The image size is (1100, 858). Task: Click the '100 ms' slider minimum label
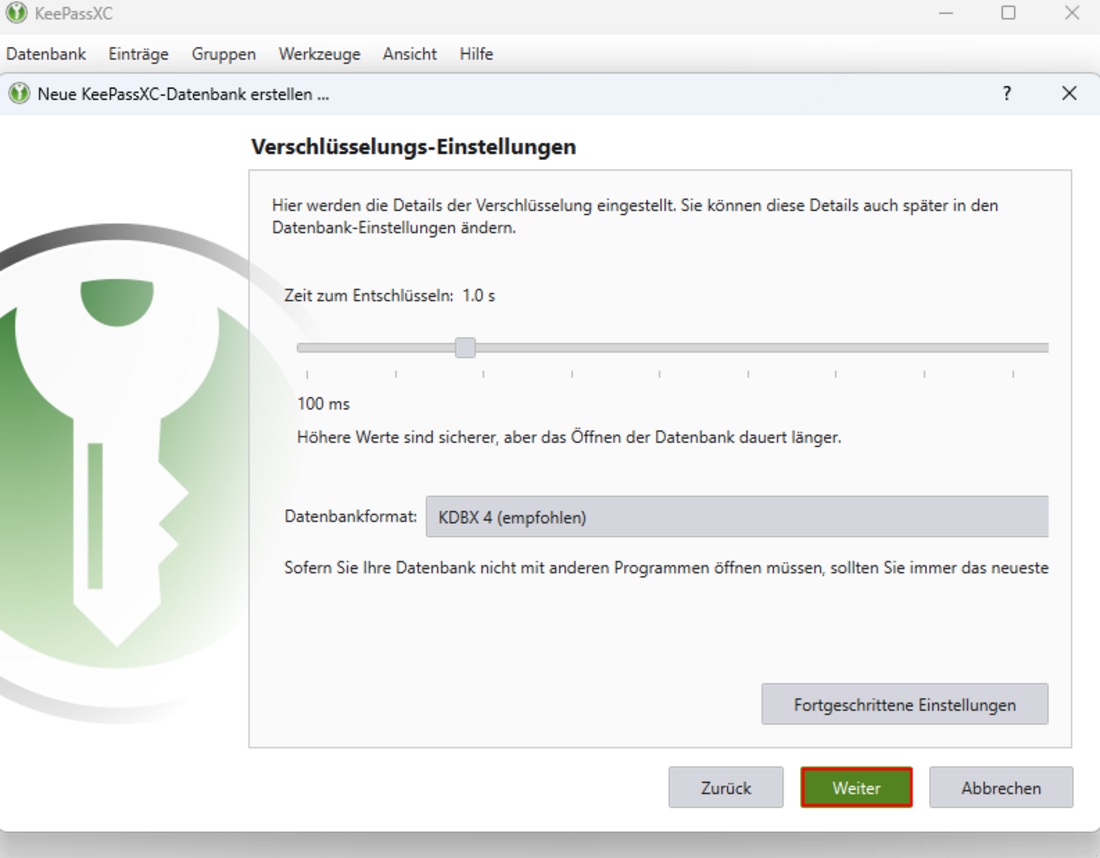(x=323, y=403)
